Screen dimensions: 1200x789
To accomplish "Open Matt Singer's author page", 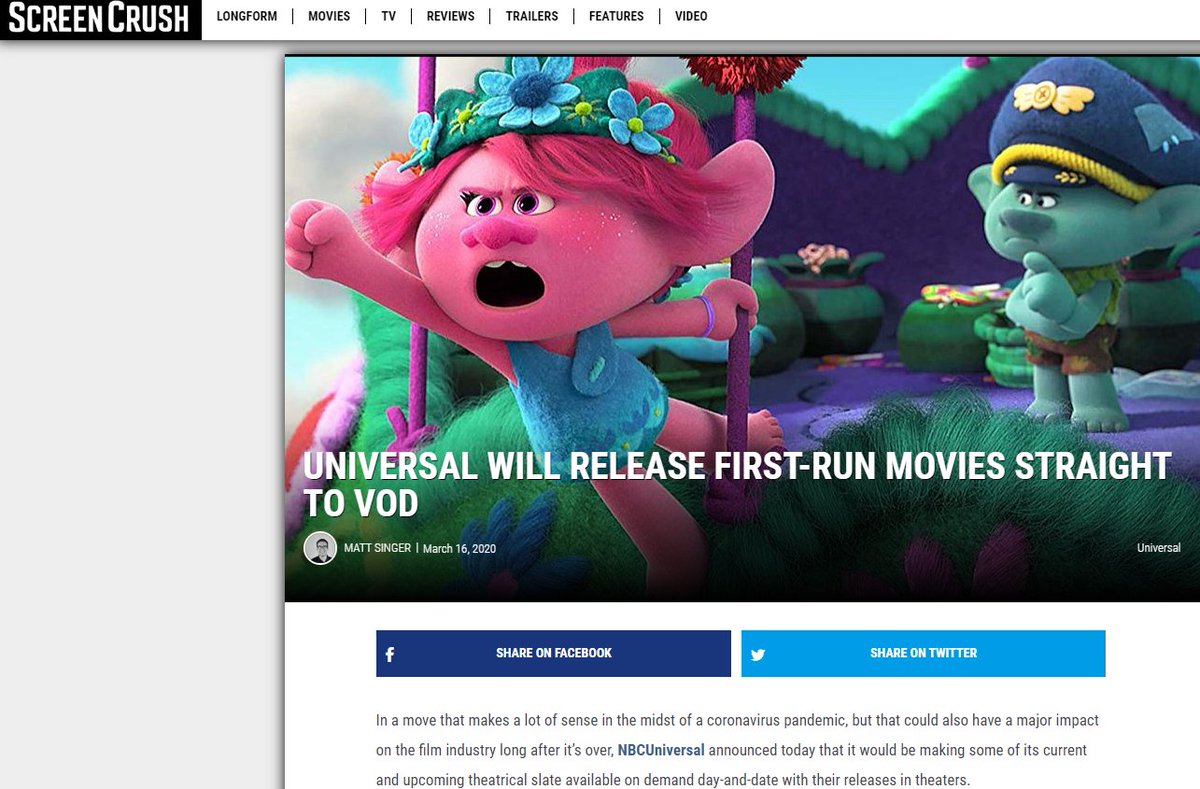I will point(377,548).
